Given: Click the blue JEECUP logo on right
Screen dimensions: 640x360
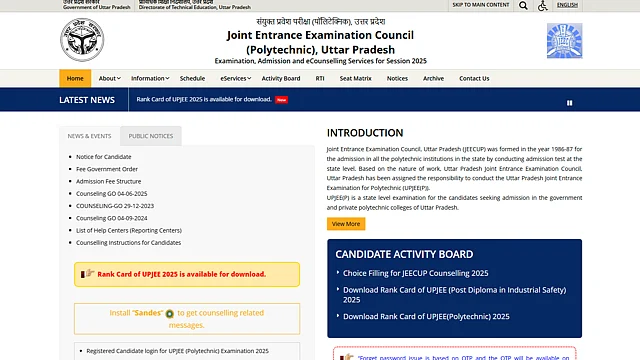Looking at the screenshot, I should point(564,41).
